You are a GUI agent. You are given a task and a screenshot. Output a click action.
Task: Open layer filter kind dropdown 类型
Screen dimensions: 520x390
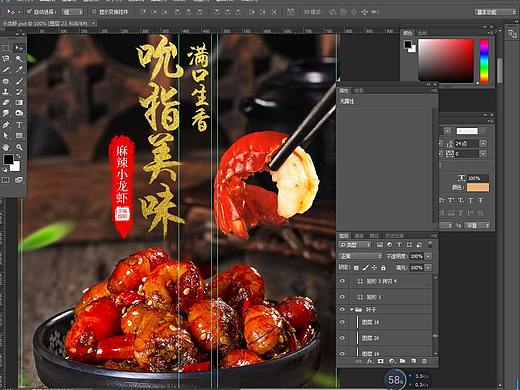pos(355,245)
